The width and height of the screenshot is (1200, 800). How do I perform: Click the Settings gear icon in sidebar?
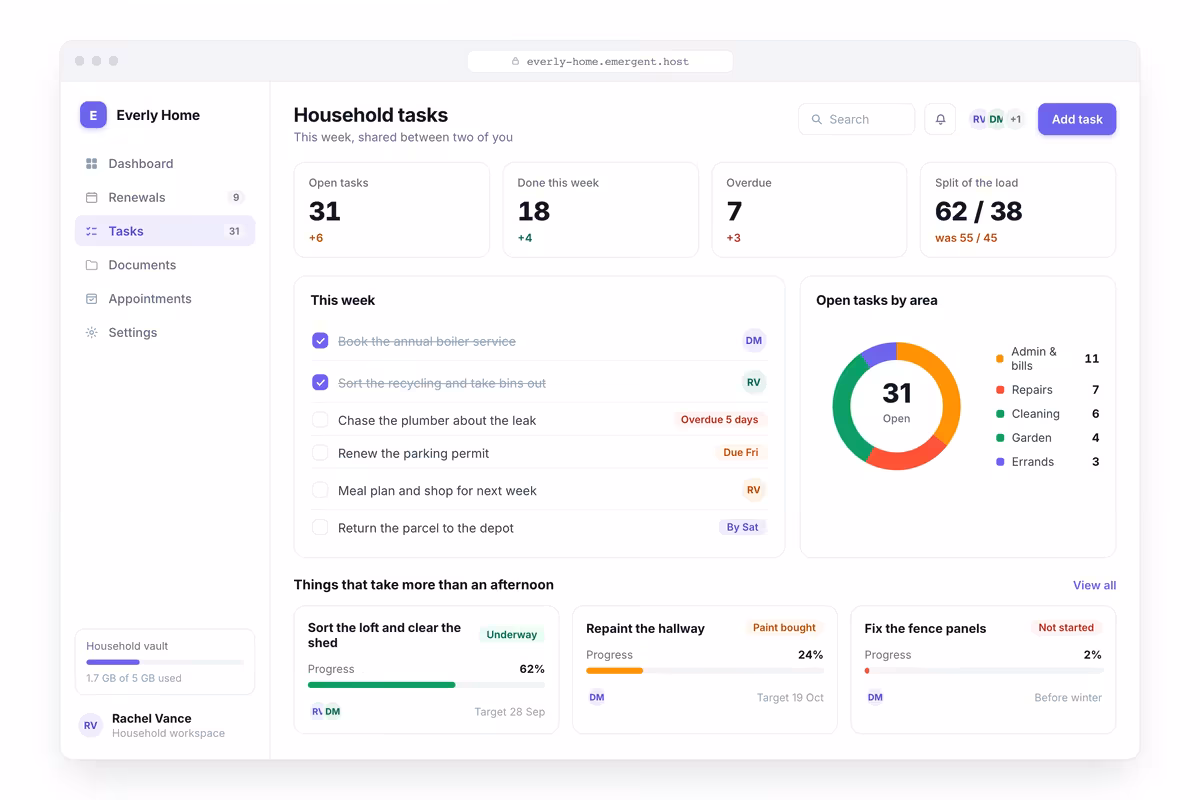pyautogui.click(x=91, y=333)
